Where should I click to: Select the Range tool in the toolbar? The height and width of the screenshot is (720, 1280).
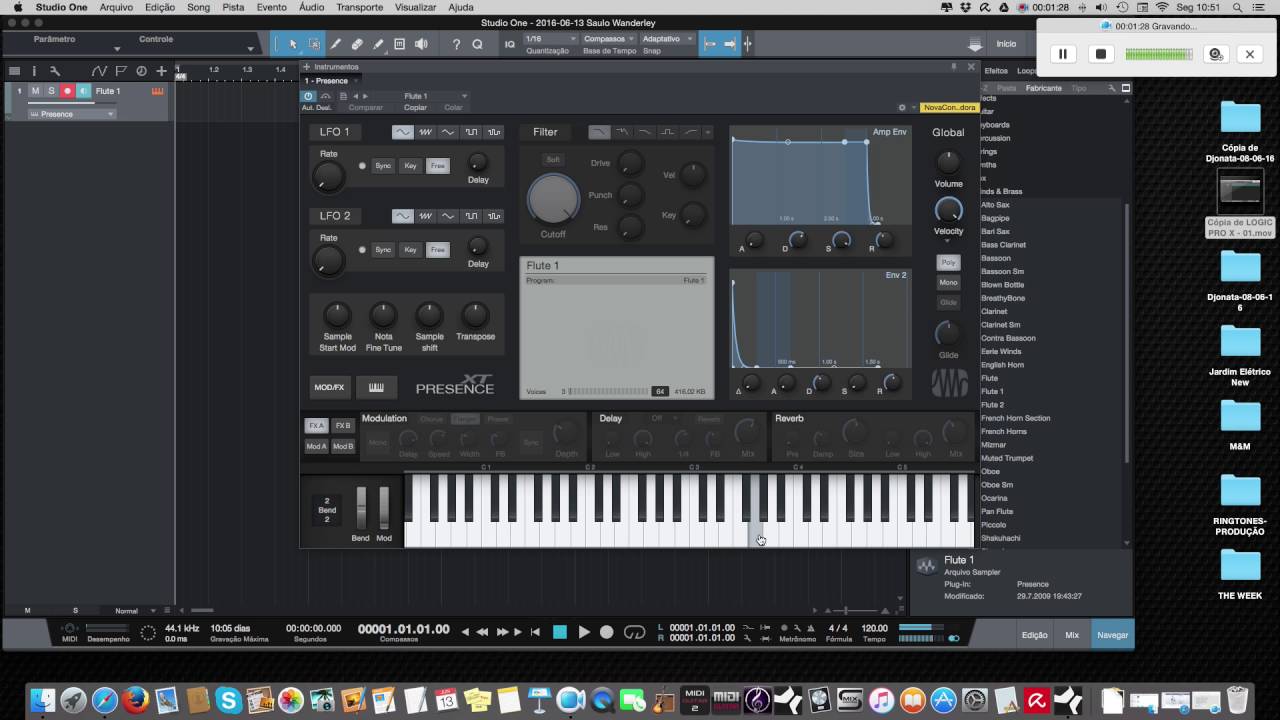pos(314,44)
